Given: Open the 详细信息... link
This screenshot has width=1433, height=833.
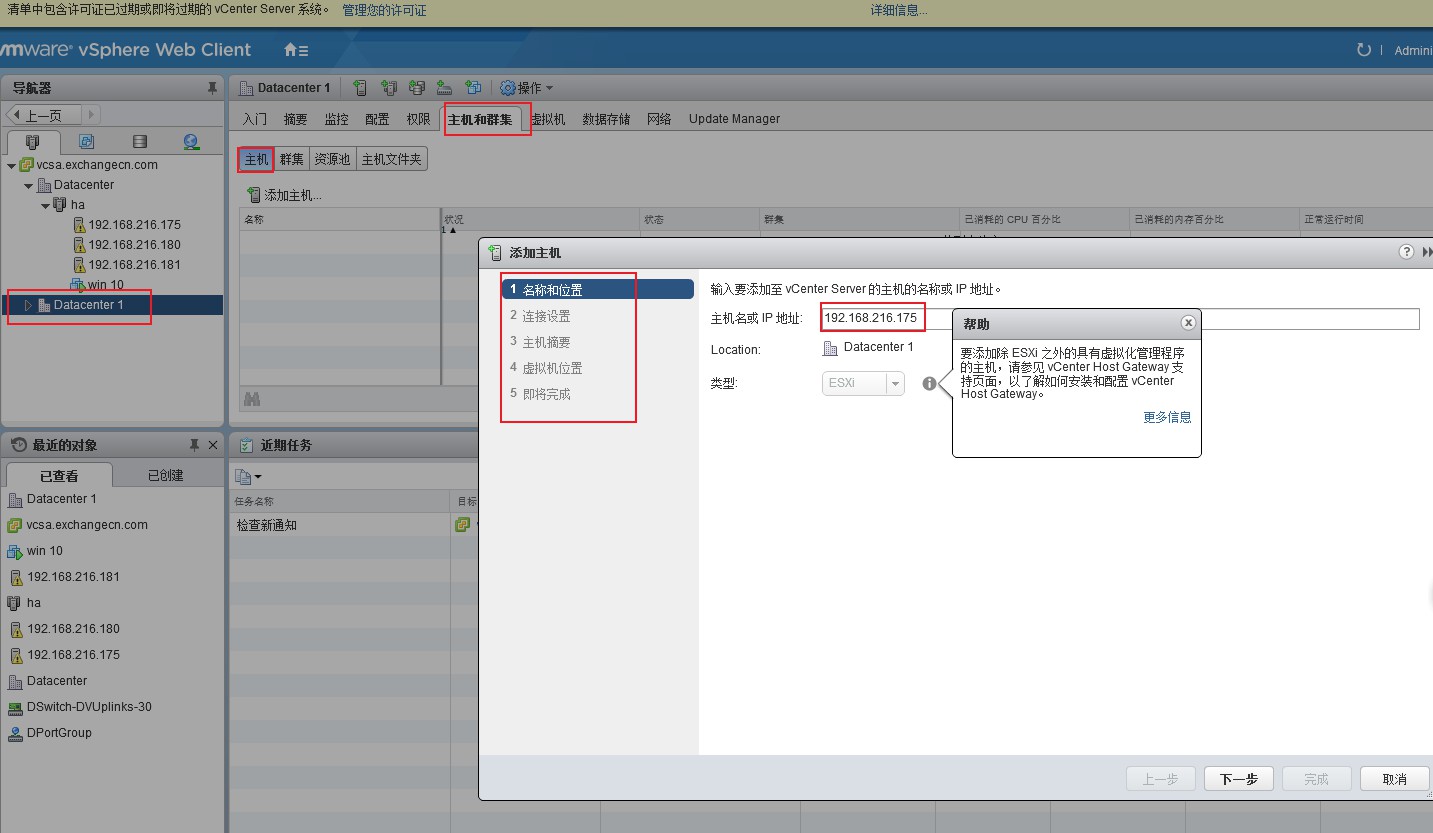Looking at the screenshot, I should coord(898,10).
